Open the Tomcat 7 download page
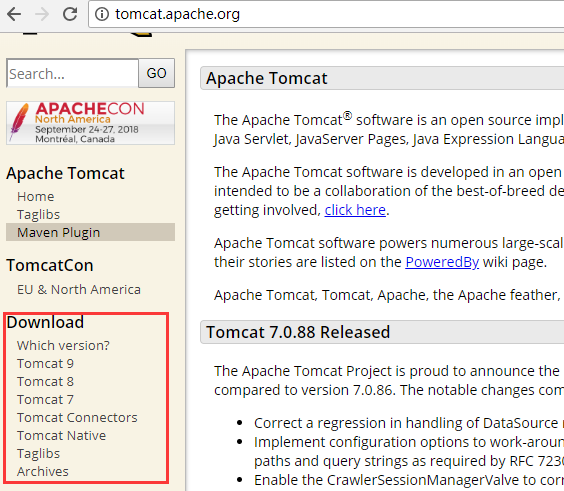Image resolution: width=564 pixels, height=491 pixels. pyautogui.click(x=45, y=399)
